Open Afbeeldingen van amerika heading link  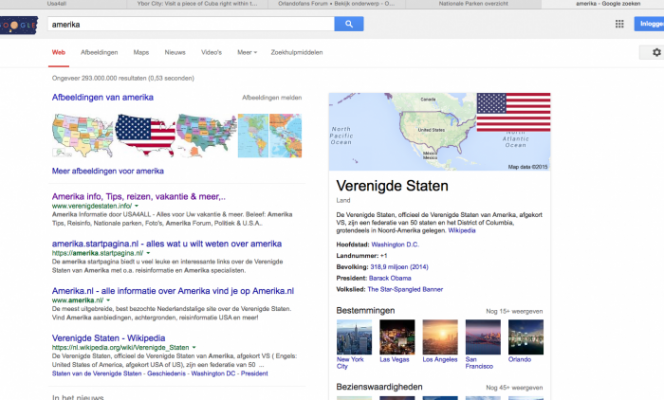tap(102, 97)
